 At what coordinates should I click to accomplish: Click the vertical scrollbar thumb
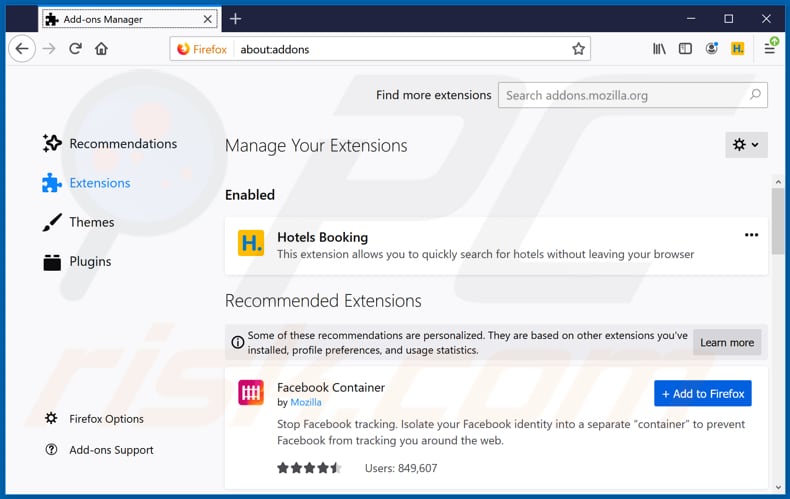pos(778,222)
